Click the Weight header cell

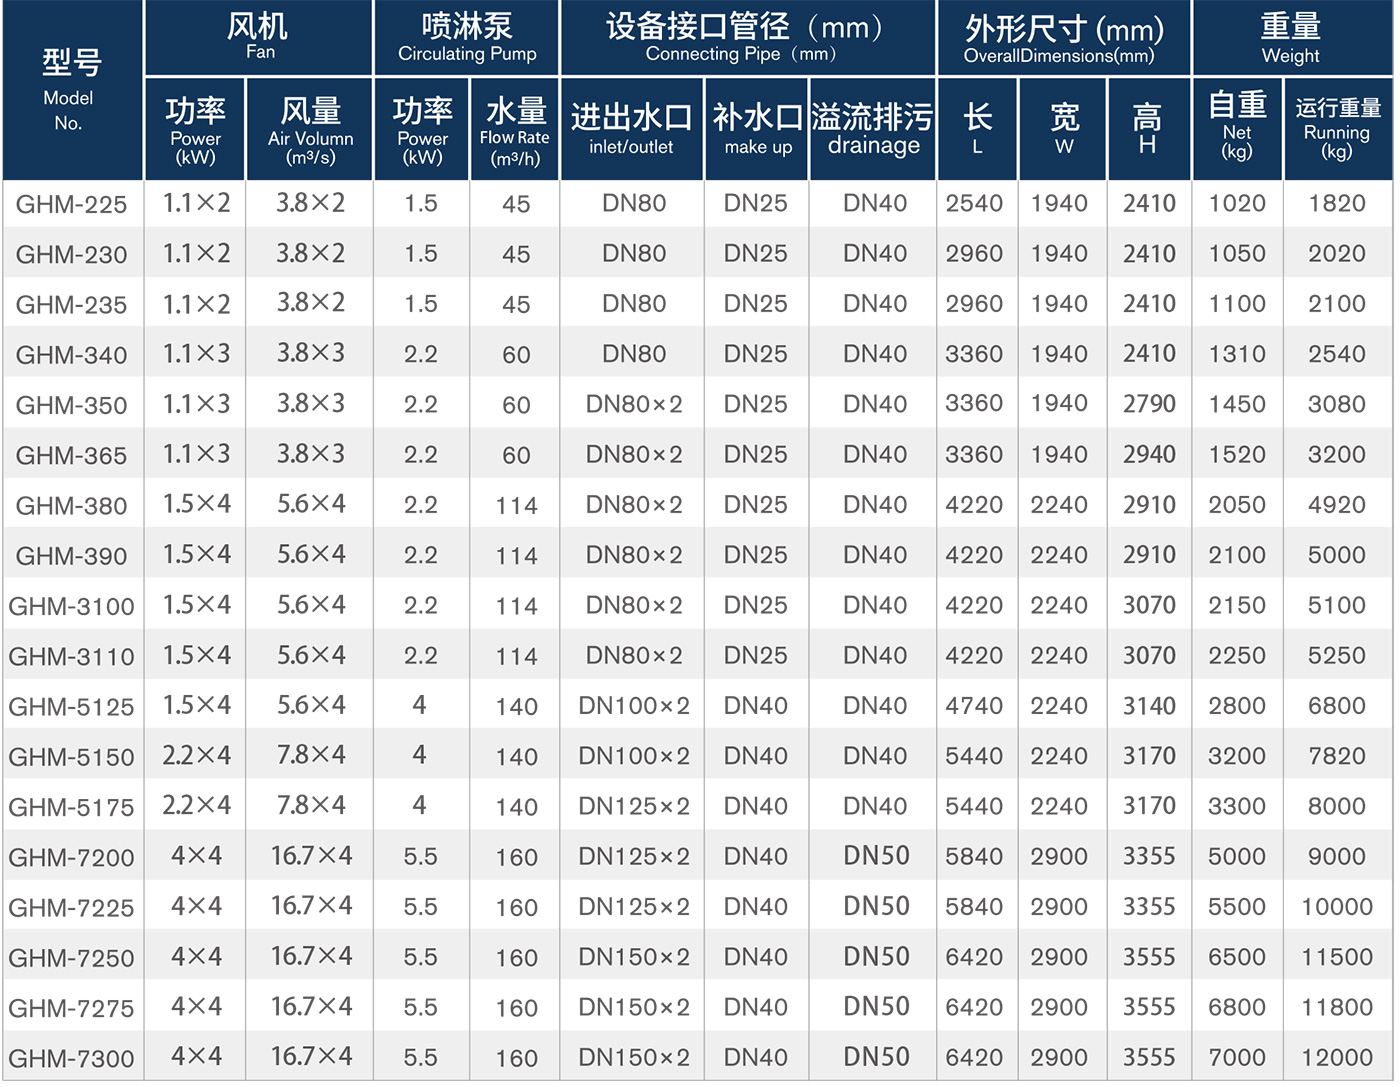[x=1292, y=38]
